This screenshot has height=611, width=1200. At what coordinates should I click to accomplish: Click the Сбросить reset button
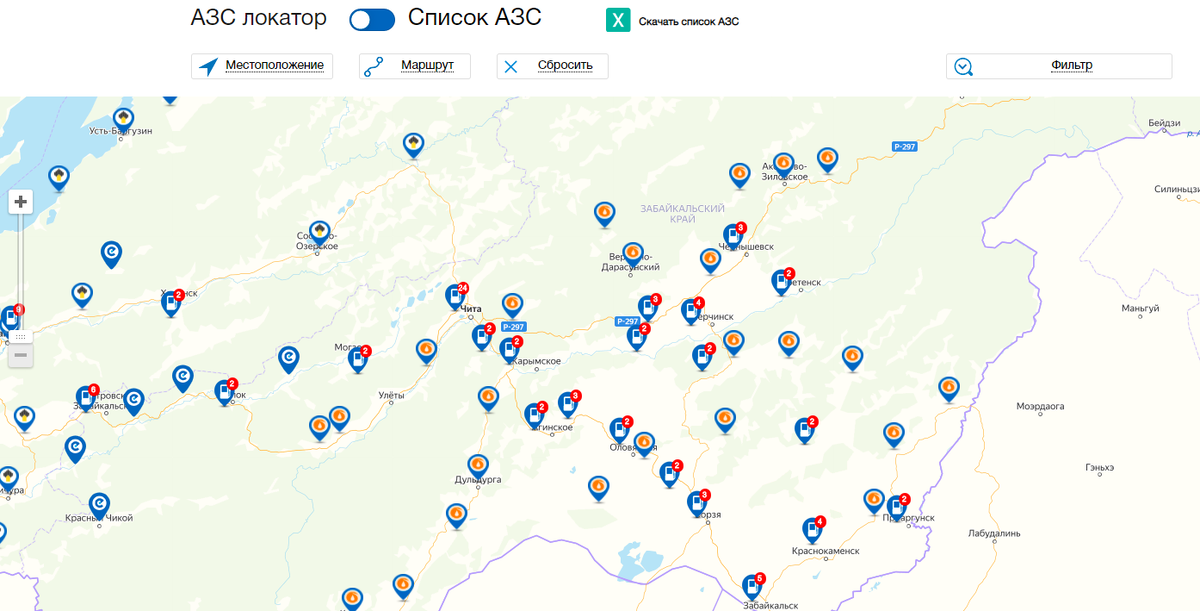tap(552, 66)
